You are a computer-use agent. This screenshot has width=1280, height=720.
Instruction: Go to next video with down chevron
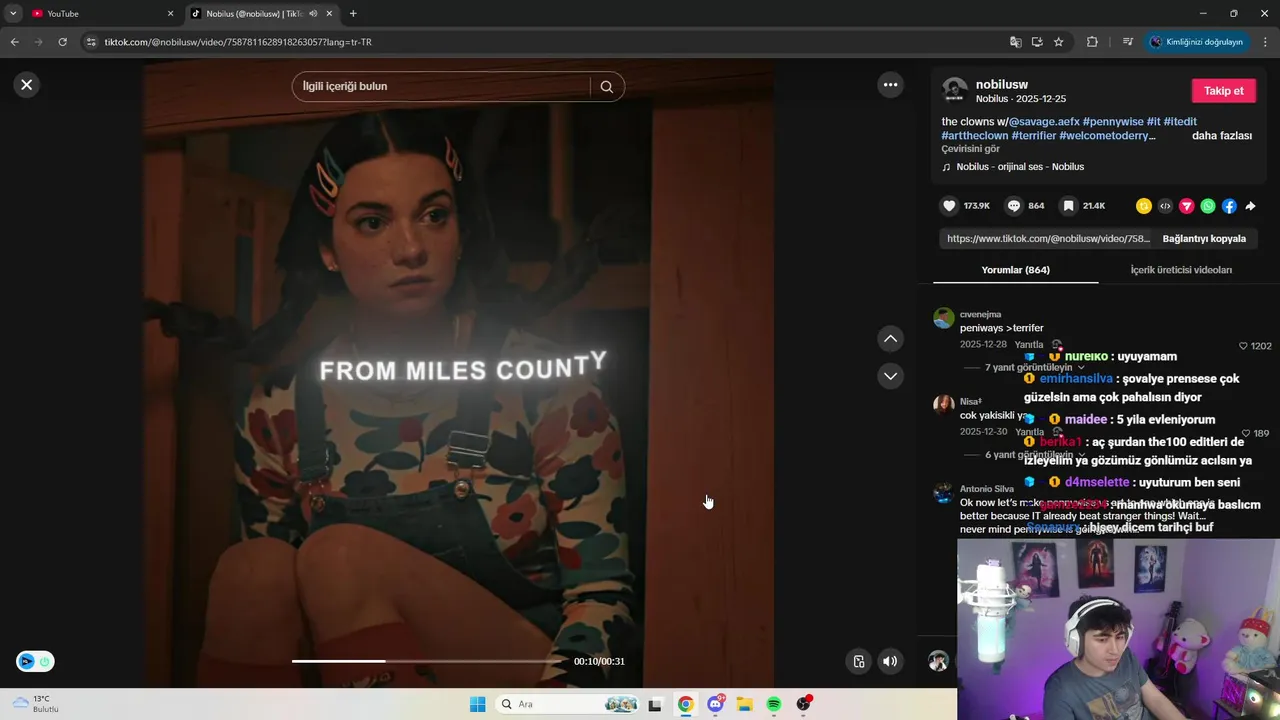pos(890,376)
